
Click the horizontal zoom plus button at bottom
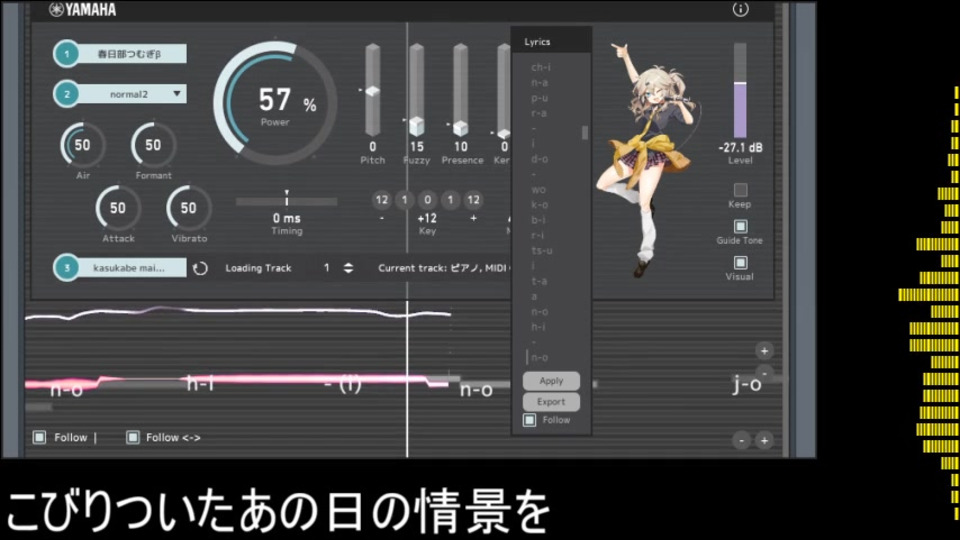(764, 440)
